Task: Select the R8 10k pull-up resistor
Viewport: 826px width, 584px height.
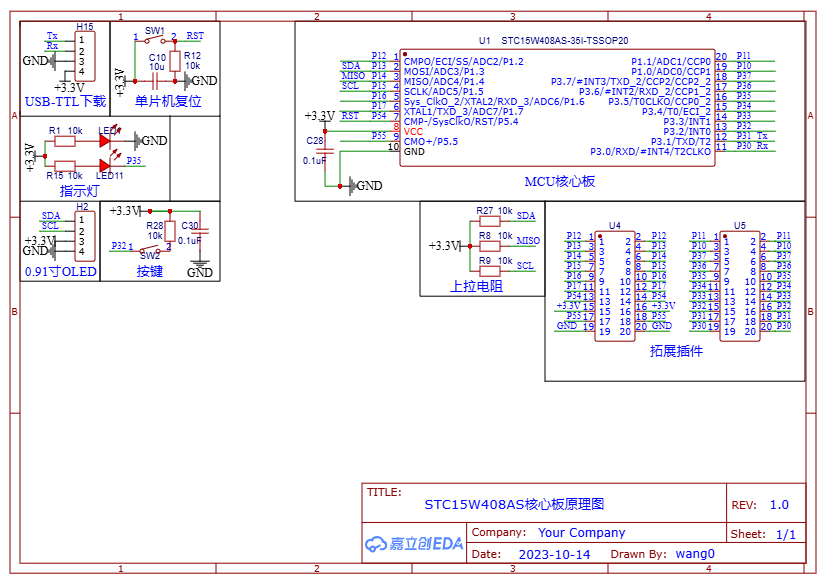Action: 489,246
